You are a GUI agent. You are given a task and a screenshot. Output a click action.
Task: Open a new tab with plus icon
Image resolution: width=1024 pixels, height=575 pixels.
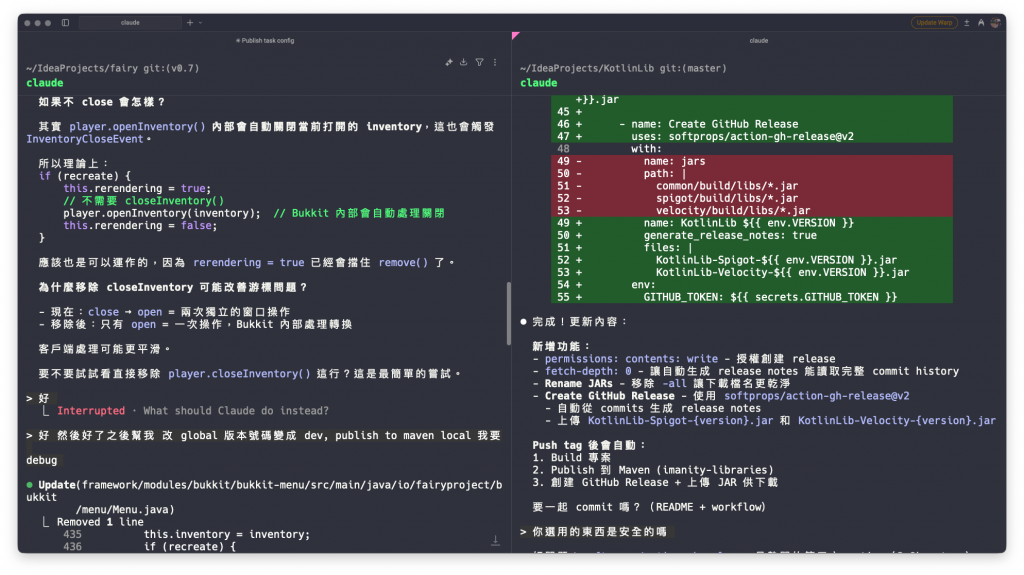click(190, 22)
